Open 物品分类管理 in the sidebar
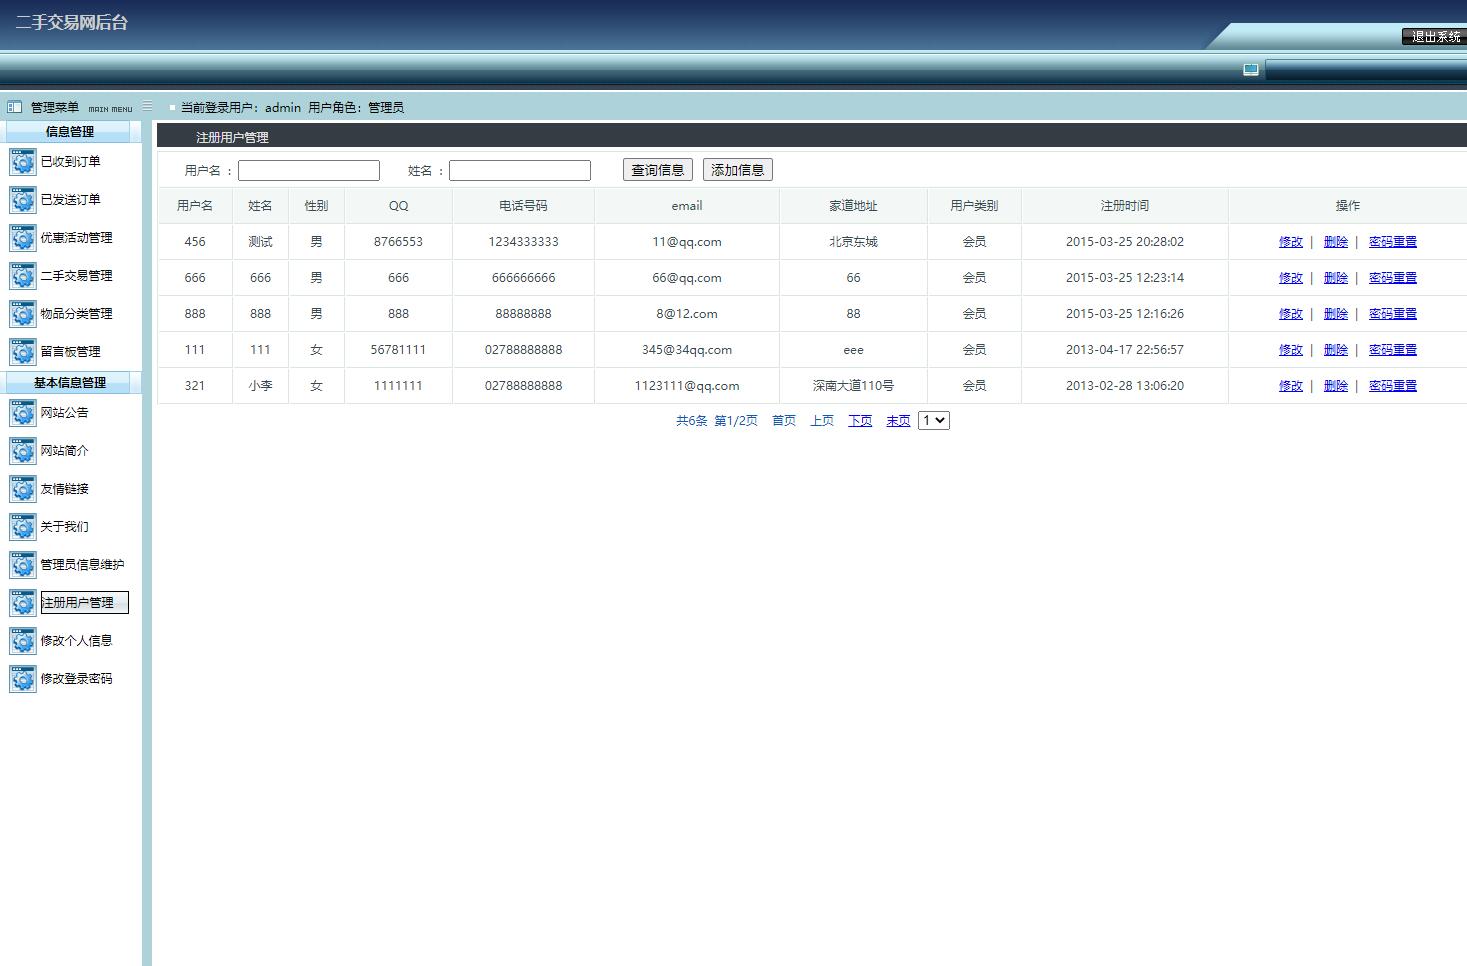Viewport: 1467px width, 966px height. click(x=76, y=313)
